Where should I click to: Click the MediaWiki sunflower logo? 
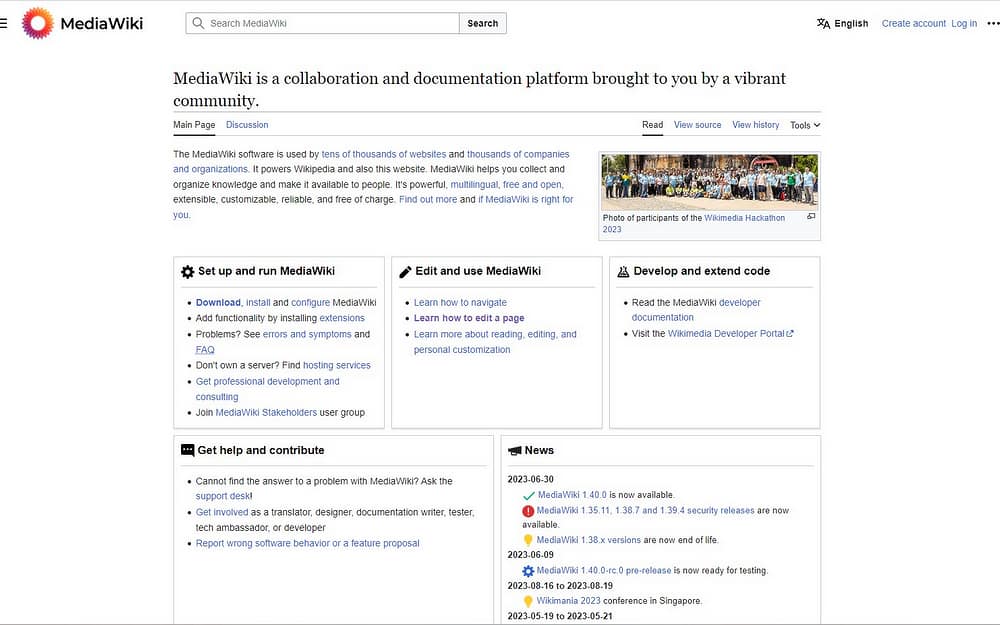[38, 23]
